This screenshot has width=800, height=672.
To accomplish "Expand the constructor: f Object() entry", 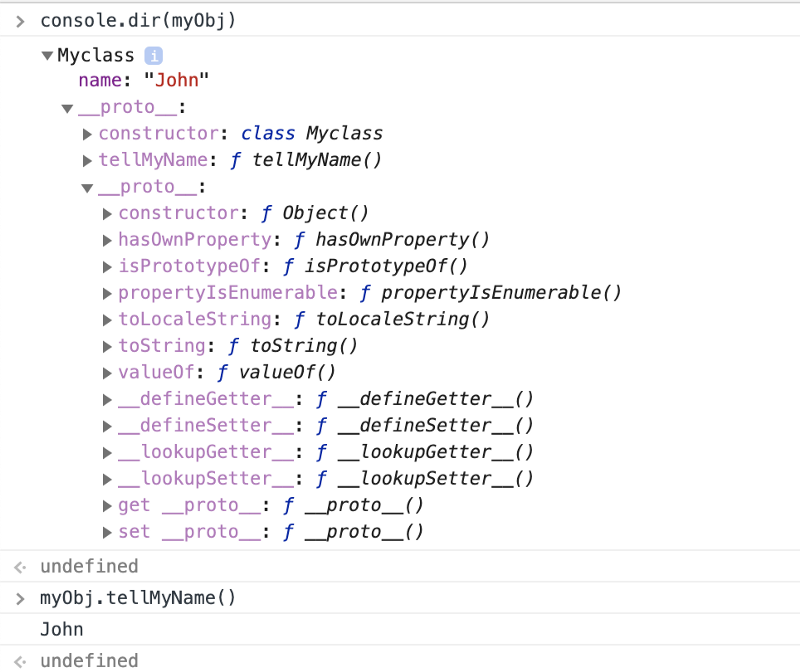I will coord(108,213).
